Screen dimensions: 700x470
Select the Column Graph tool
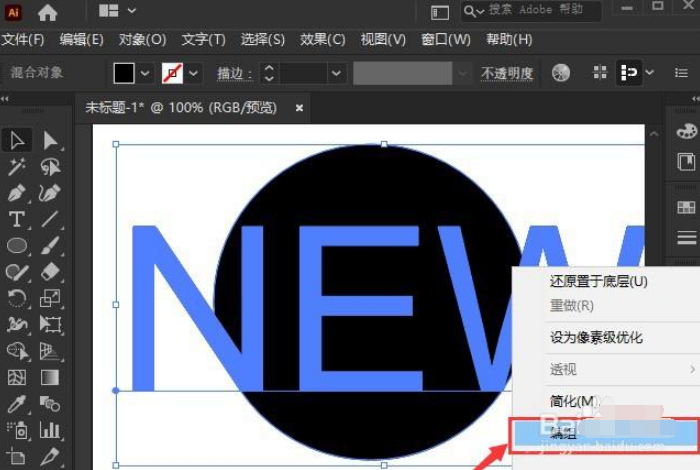click(x=50, y=430)
